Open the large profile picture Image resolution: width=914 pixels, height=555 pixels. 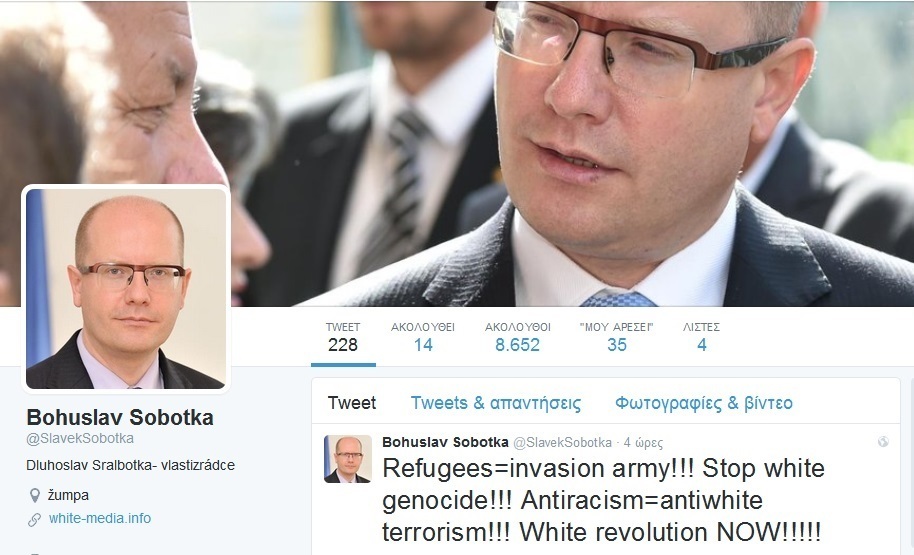tap(126, 289)
